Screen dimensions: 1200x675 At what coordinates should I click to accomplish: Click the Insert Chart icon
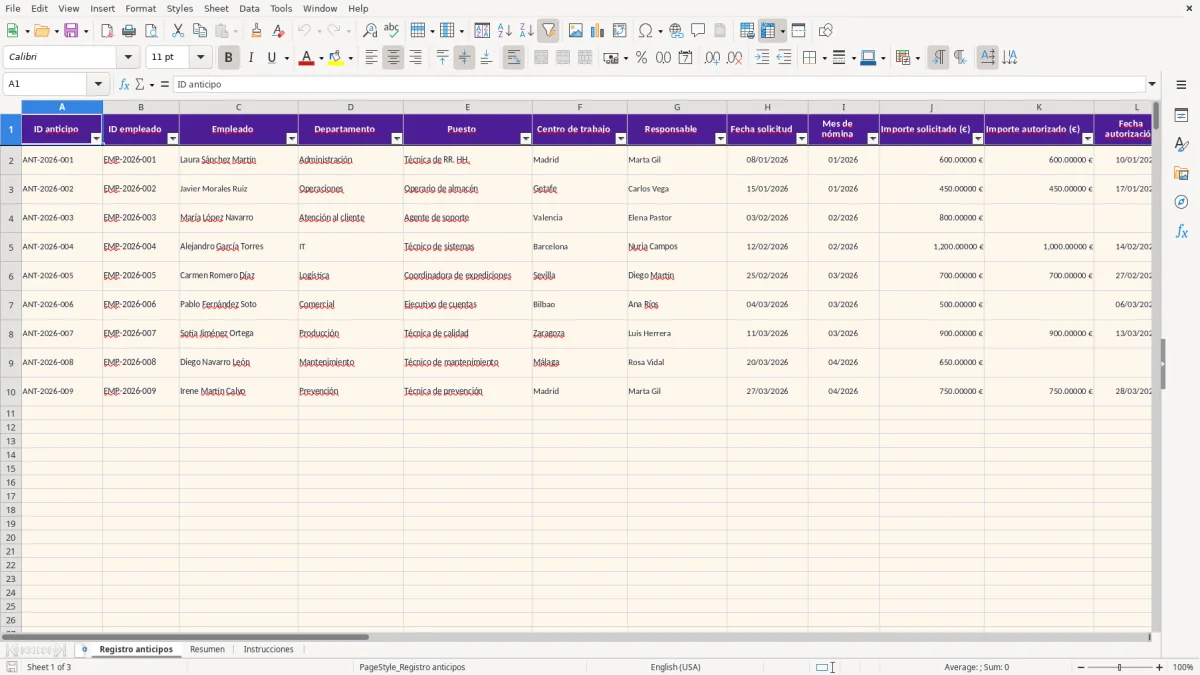598,31
